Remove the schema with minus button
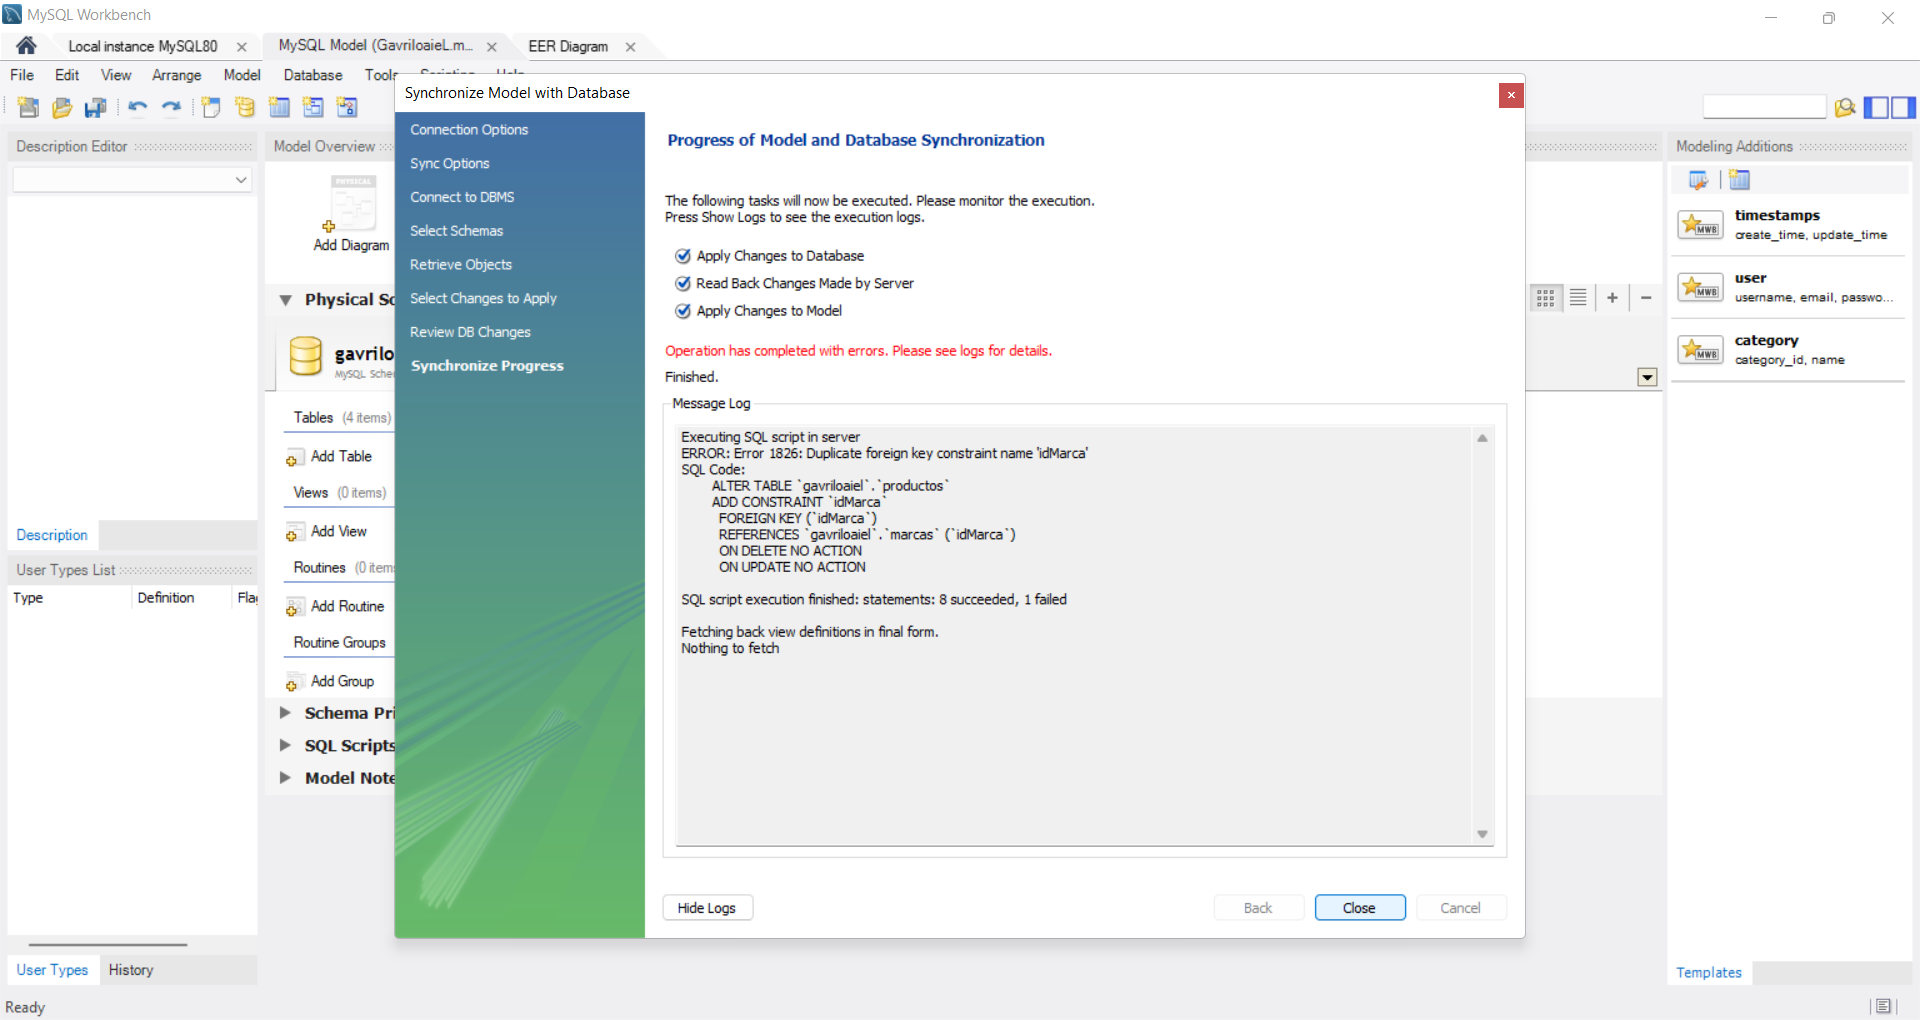 [x=1646, y=298]
